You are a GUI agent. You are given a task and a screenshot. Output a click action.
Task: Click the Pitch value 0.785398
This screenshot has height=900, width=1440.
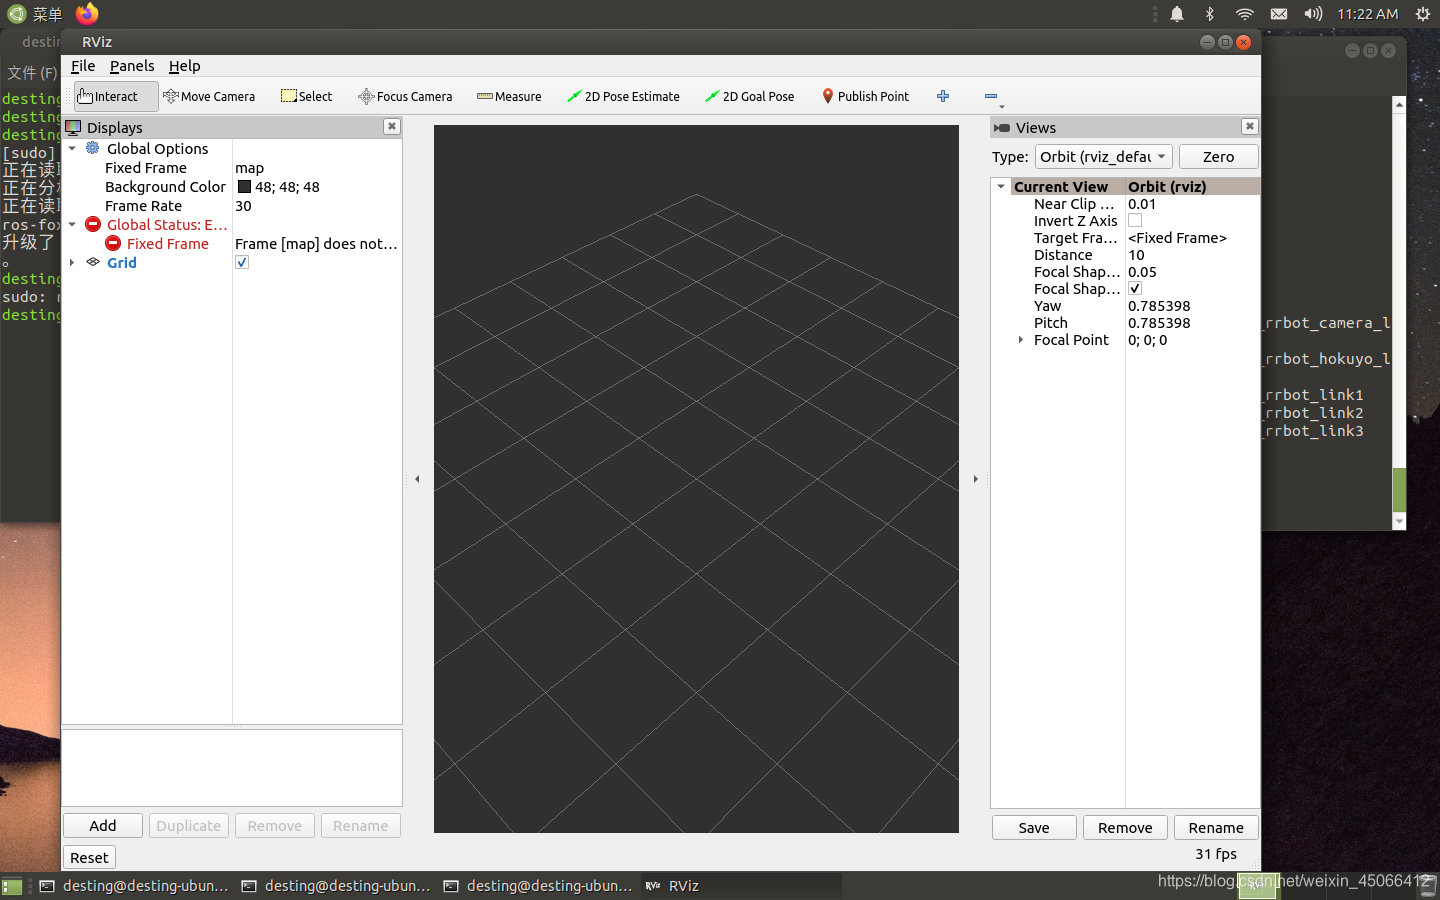point(1159,323)
